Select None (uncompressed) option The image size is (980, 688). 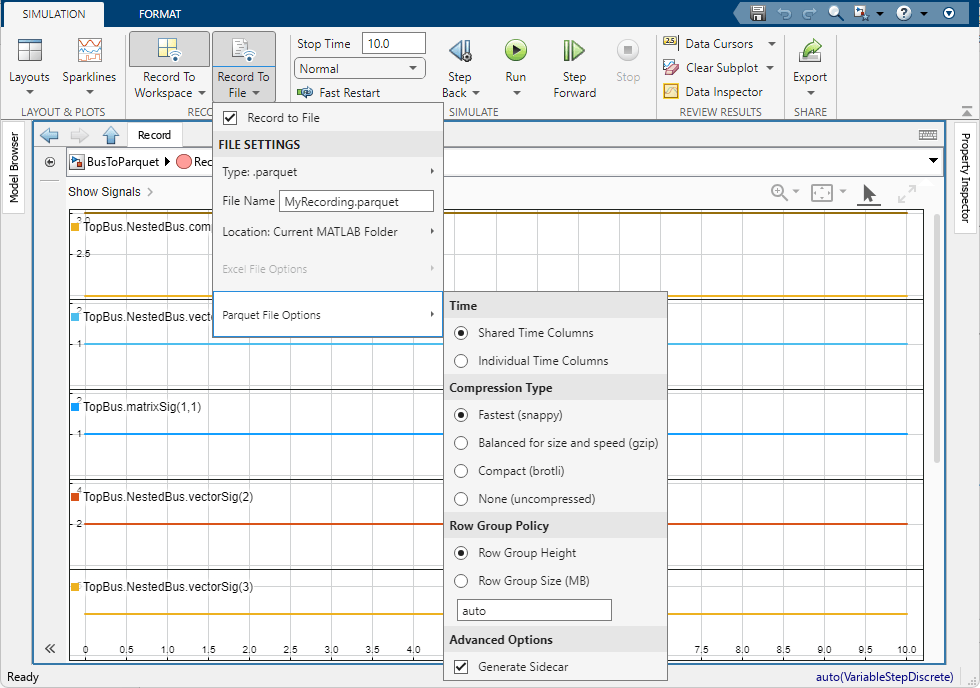[461, 499]
